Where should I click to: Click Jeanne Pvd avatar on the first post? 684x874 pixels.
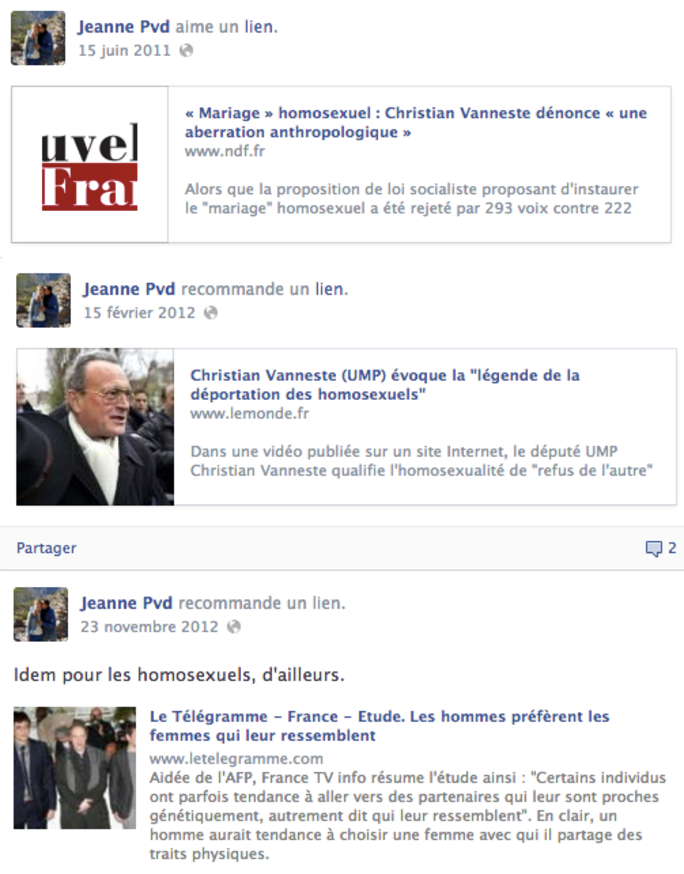pos(38,38)
